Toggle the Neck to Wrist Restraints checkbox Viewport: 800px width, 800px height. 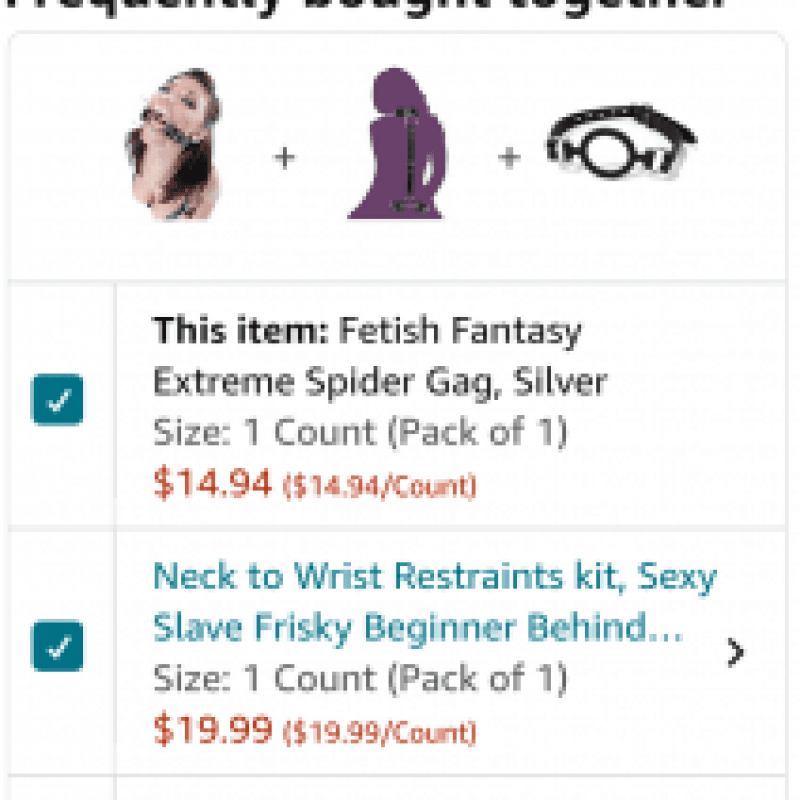(x=58, y=646)
